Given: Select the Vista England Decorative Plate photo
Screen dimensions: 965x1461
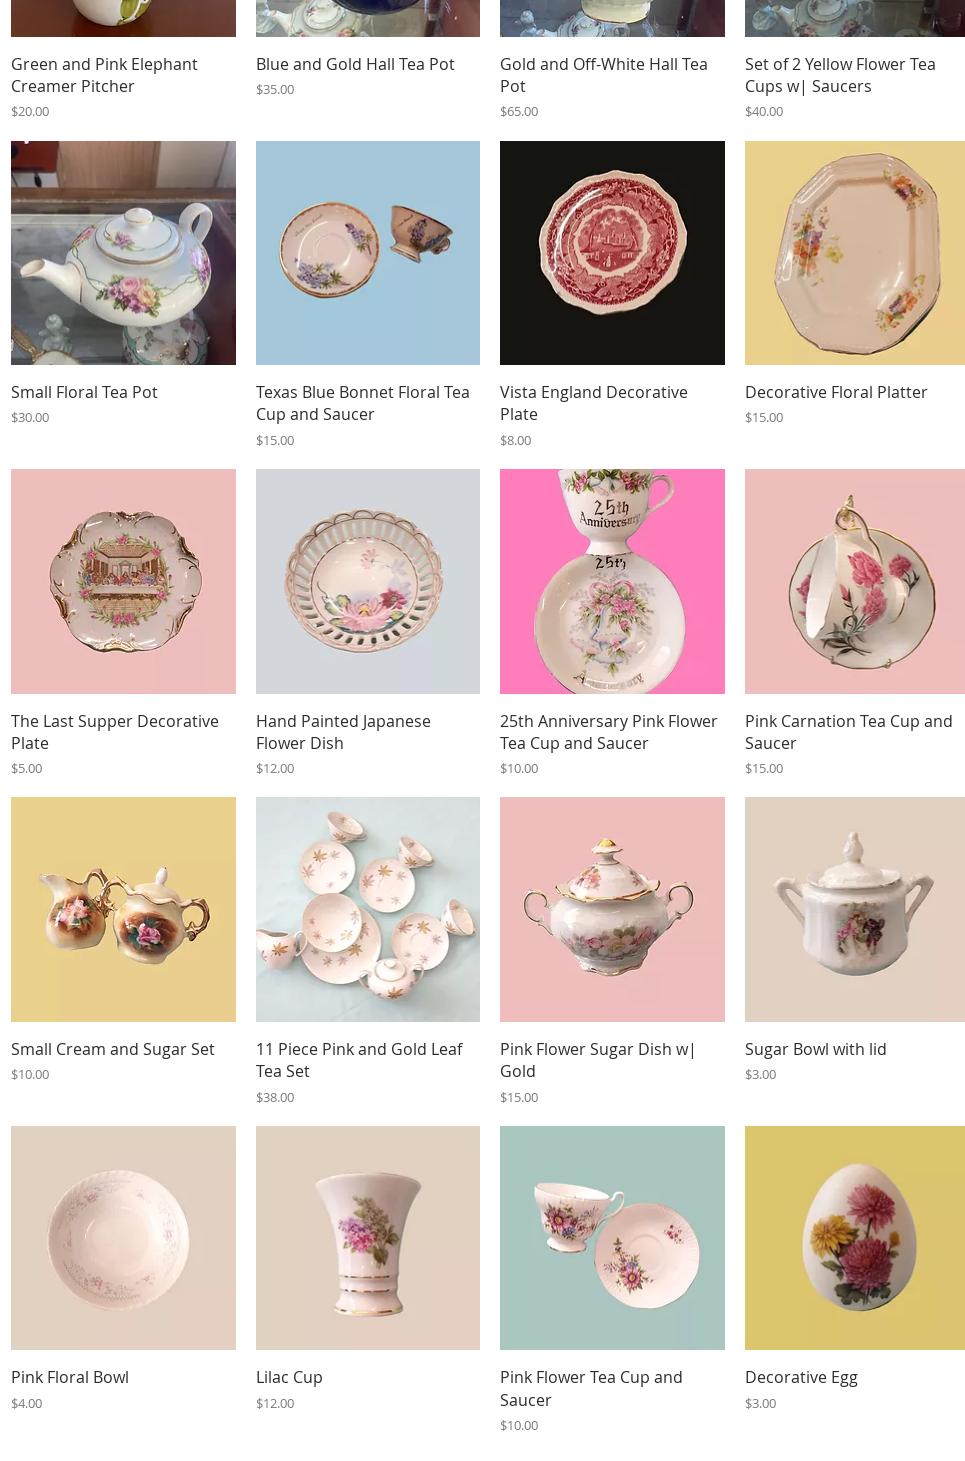Looking at the screenshot, I should pyautogui.click(x=612, y=253).
